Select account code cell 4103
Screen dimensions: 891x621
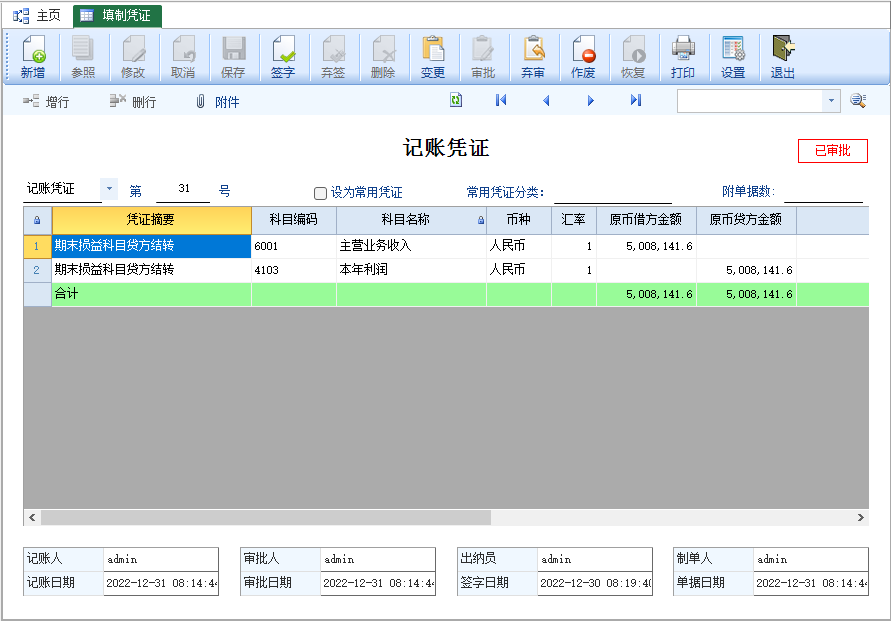click(x=294, y=270)
